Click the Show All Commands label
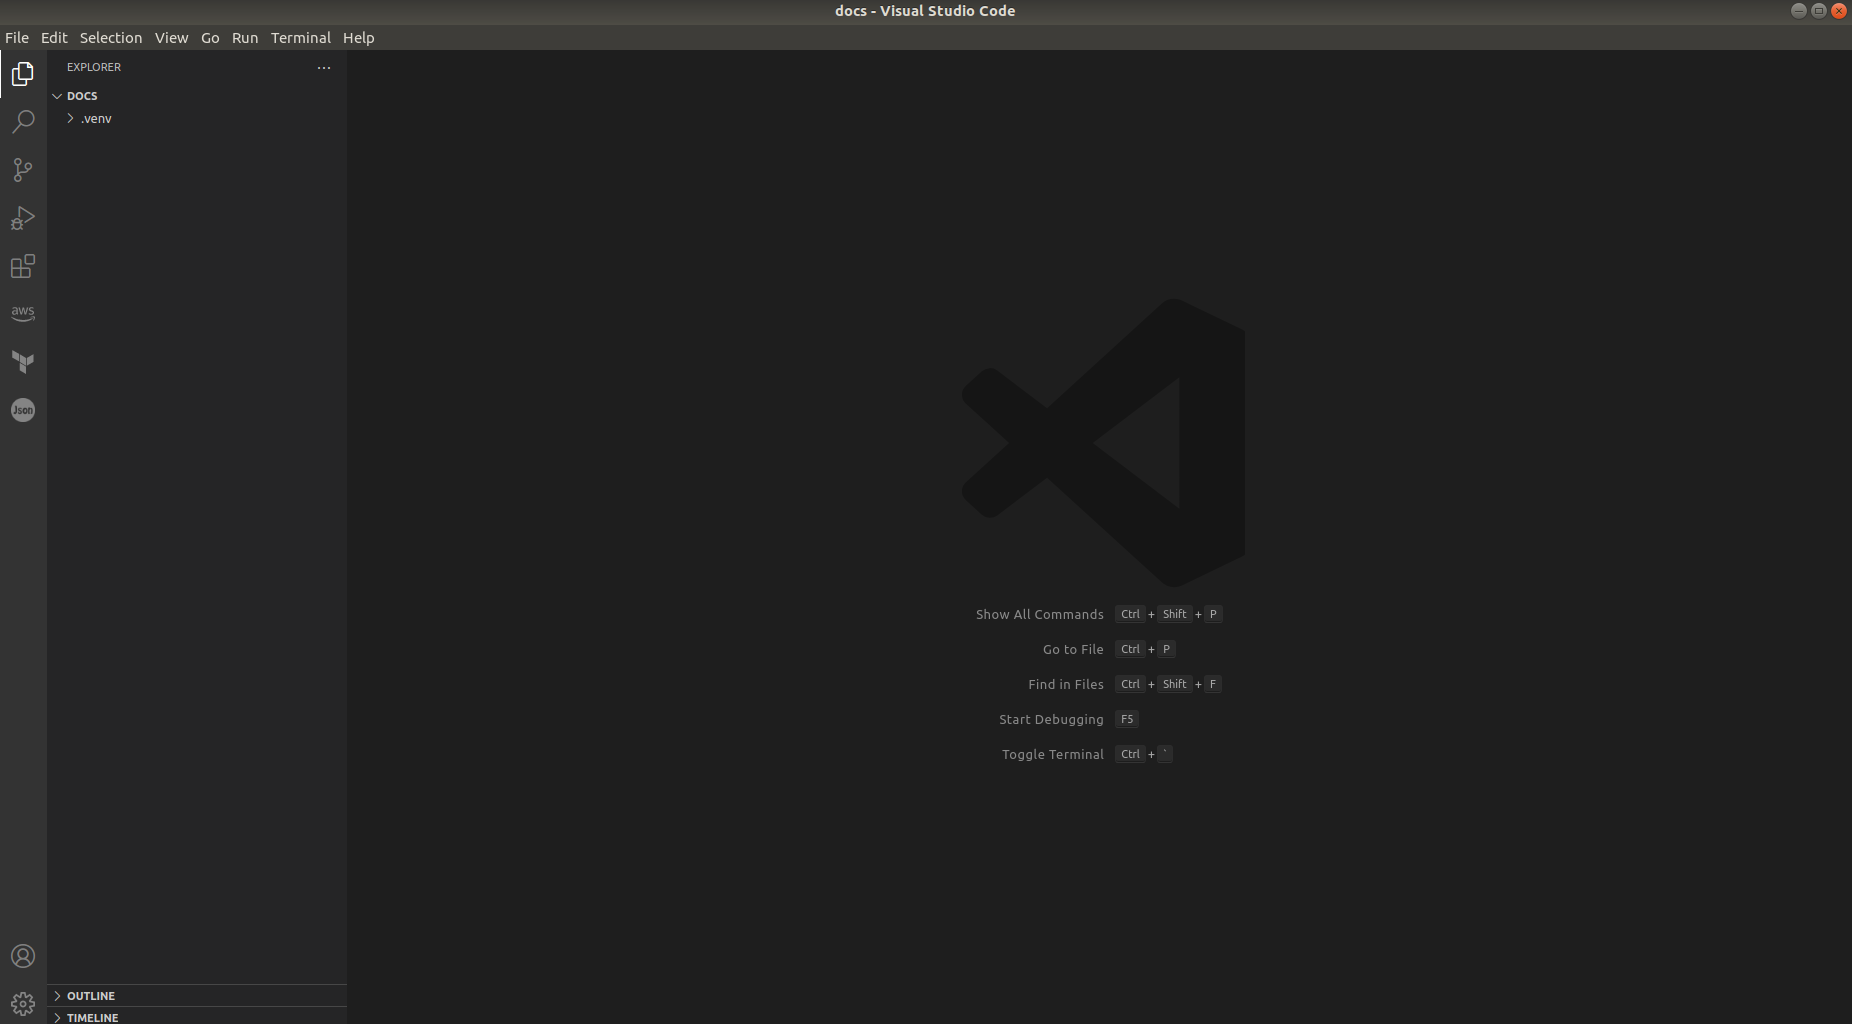The image size is (1852, 1024). tap(1039, 614)
